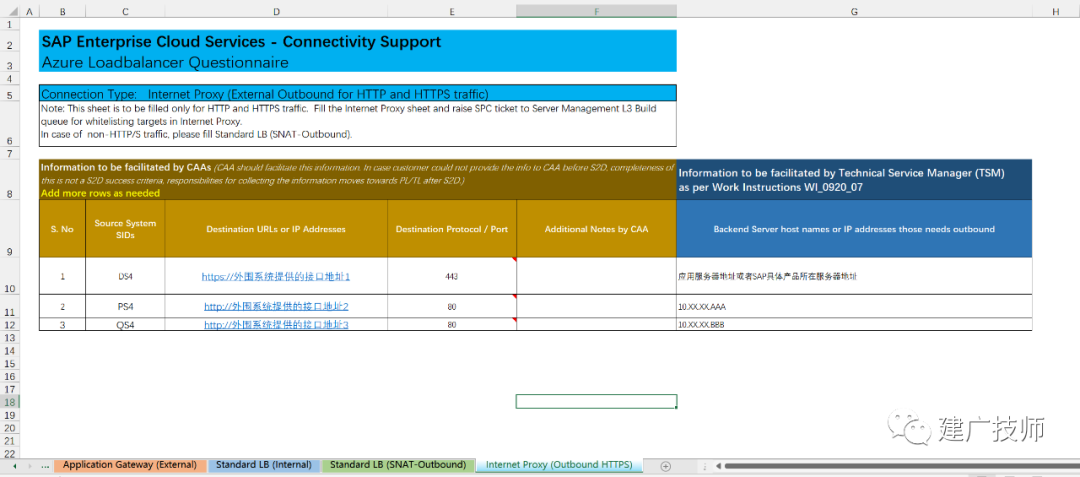Select serial number 3 cell
This screenshot has width=1080, height=477.
click(x=62, y=324)
